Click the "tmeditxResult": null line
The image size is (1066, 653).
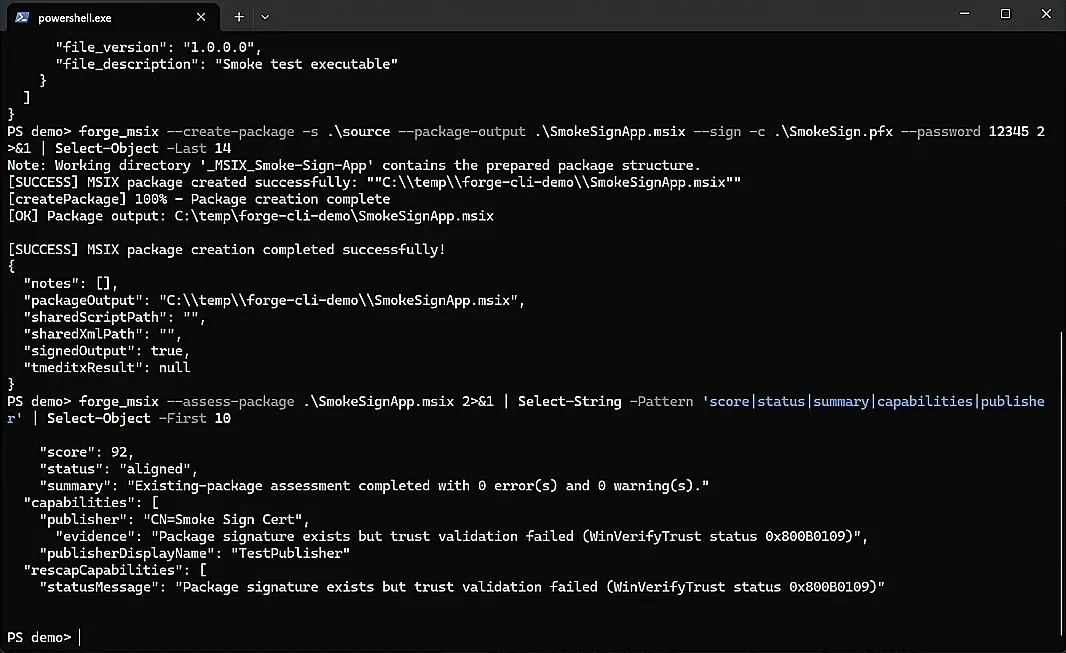[x=107, y=368]
